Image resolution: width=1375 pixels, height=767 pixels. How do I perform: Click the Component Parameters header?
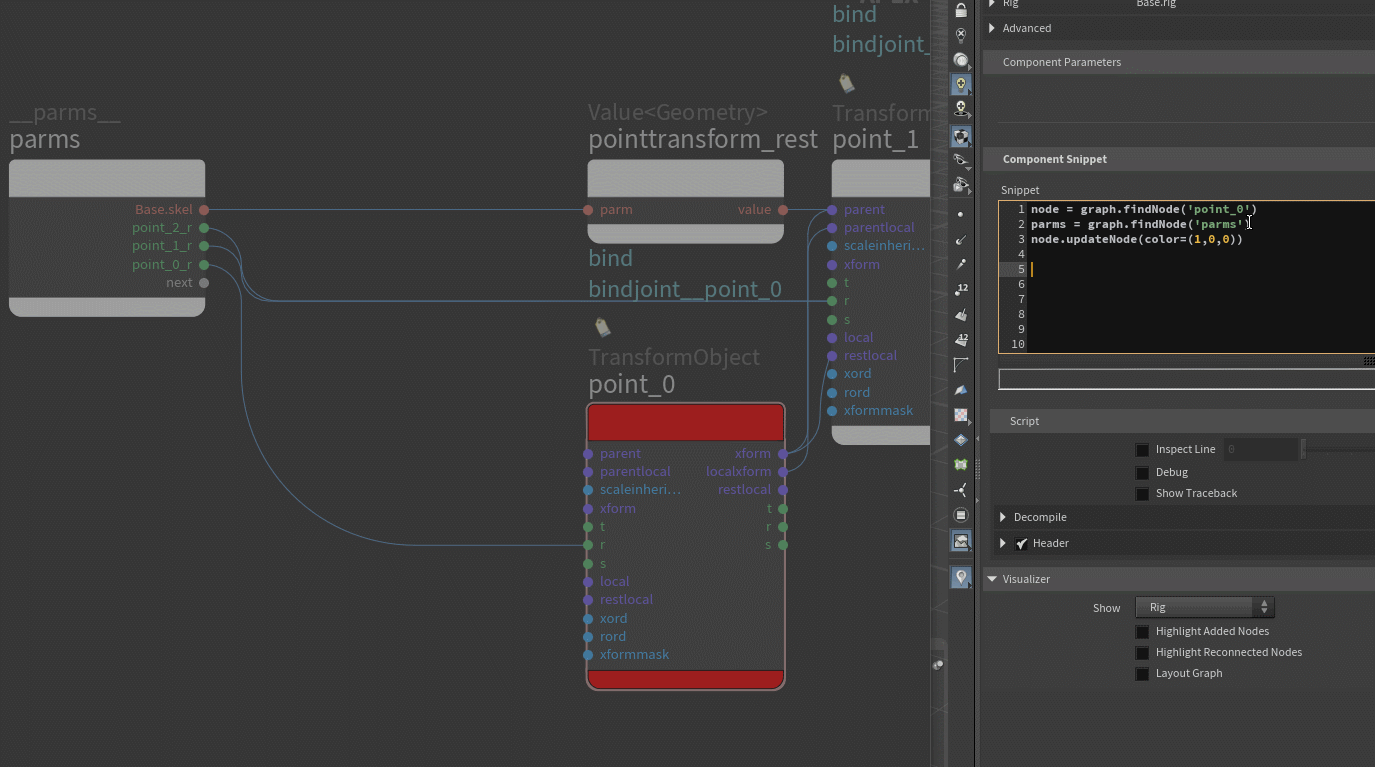[x=1061, y=62]
